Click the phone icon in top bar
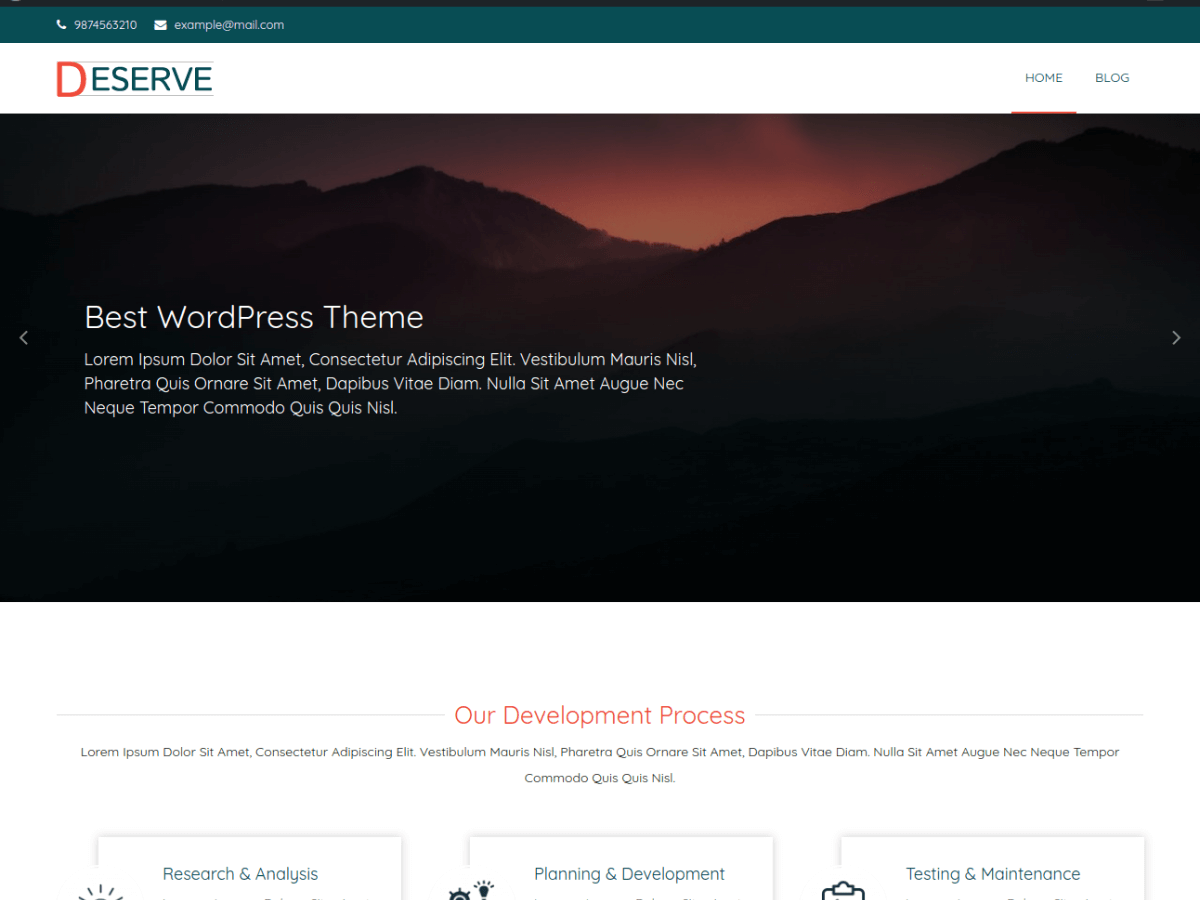The height and width of the screenshot is (900, 1200). pos(62,25)
